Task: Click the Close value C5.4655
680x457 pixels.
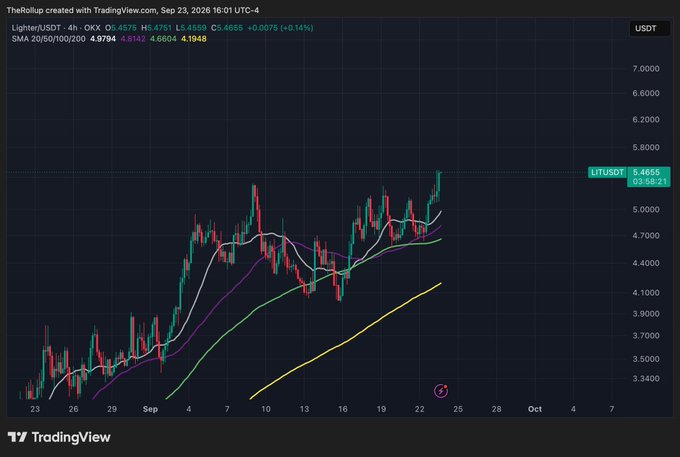Action: click(x=227, y=28)
